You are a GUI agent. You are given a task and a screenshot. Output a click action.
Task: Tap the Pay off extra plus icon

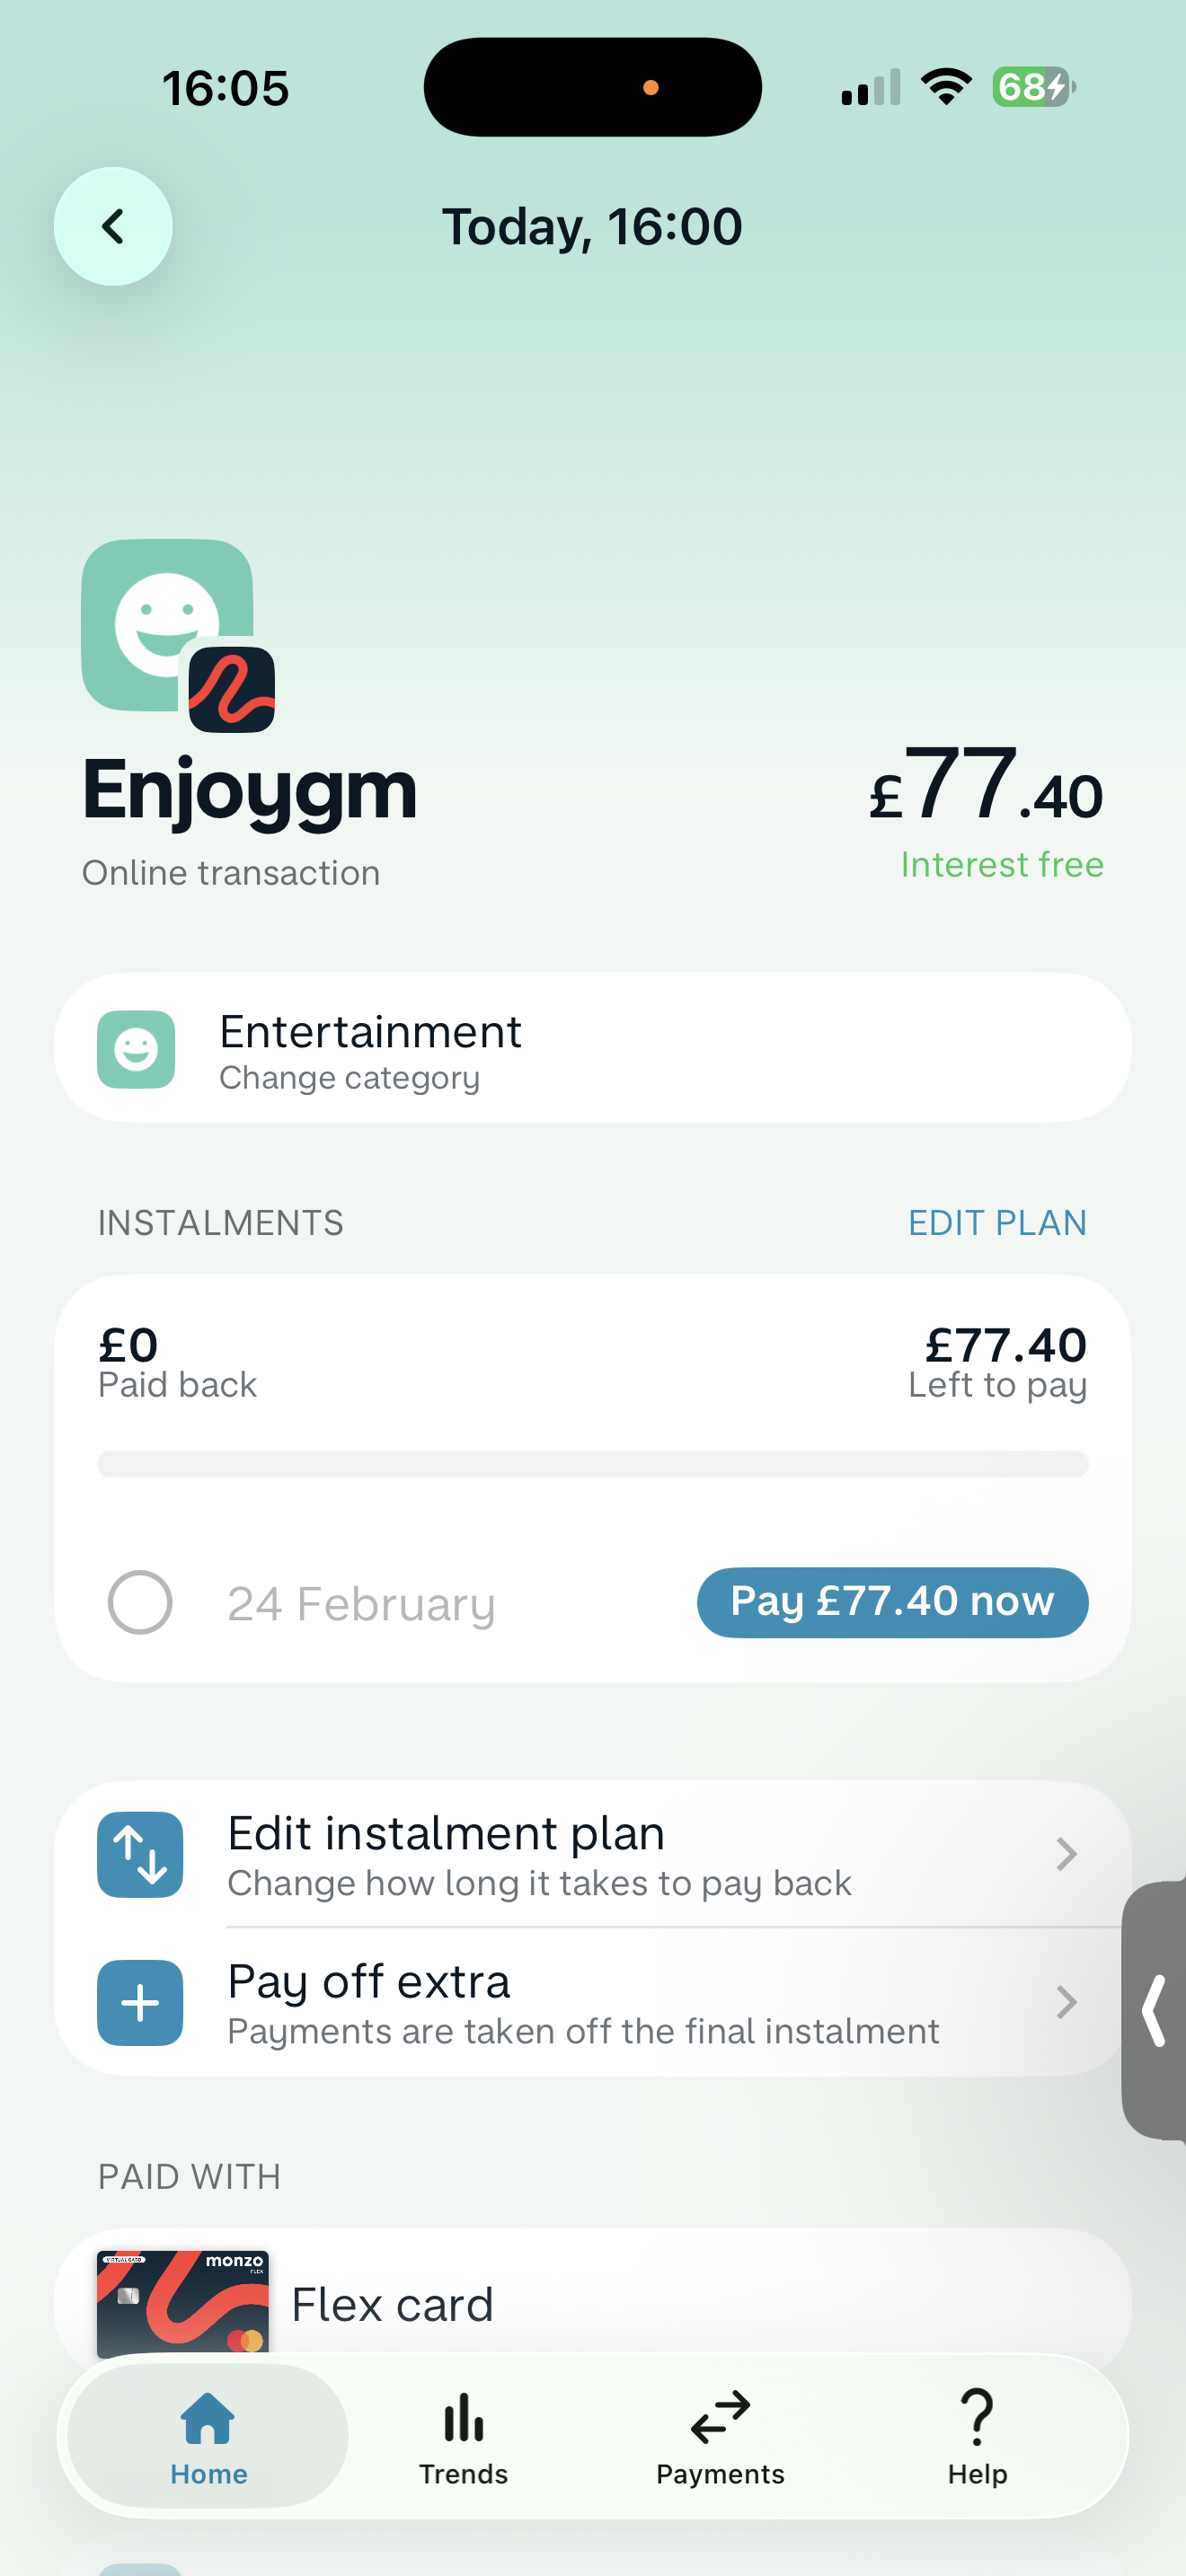click(140, 2003)
